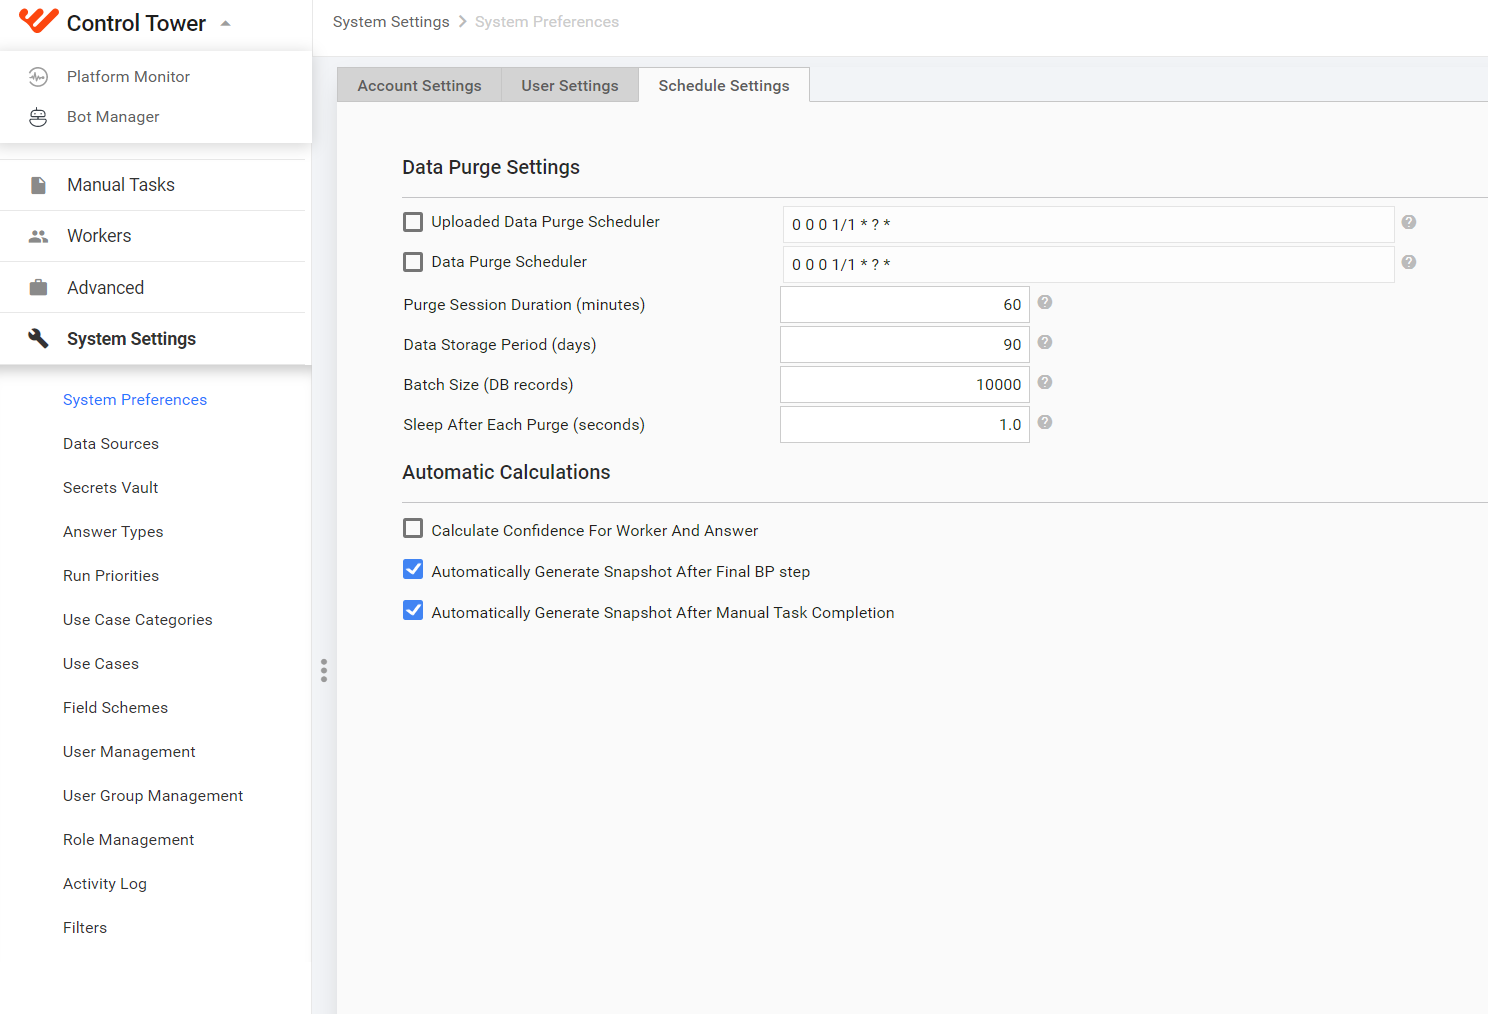Screen dimensions: 1488x1014
Task: Open Data Sources page
Action: 111,444
